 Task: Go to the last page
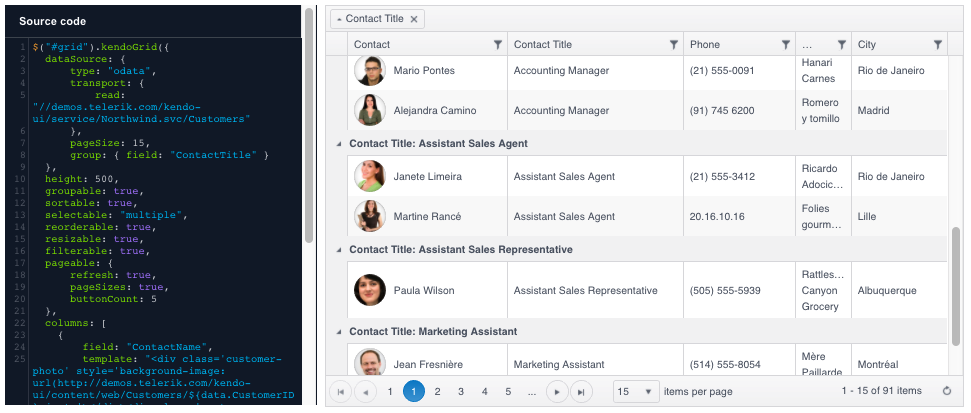pos(581,392)
